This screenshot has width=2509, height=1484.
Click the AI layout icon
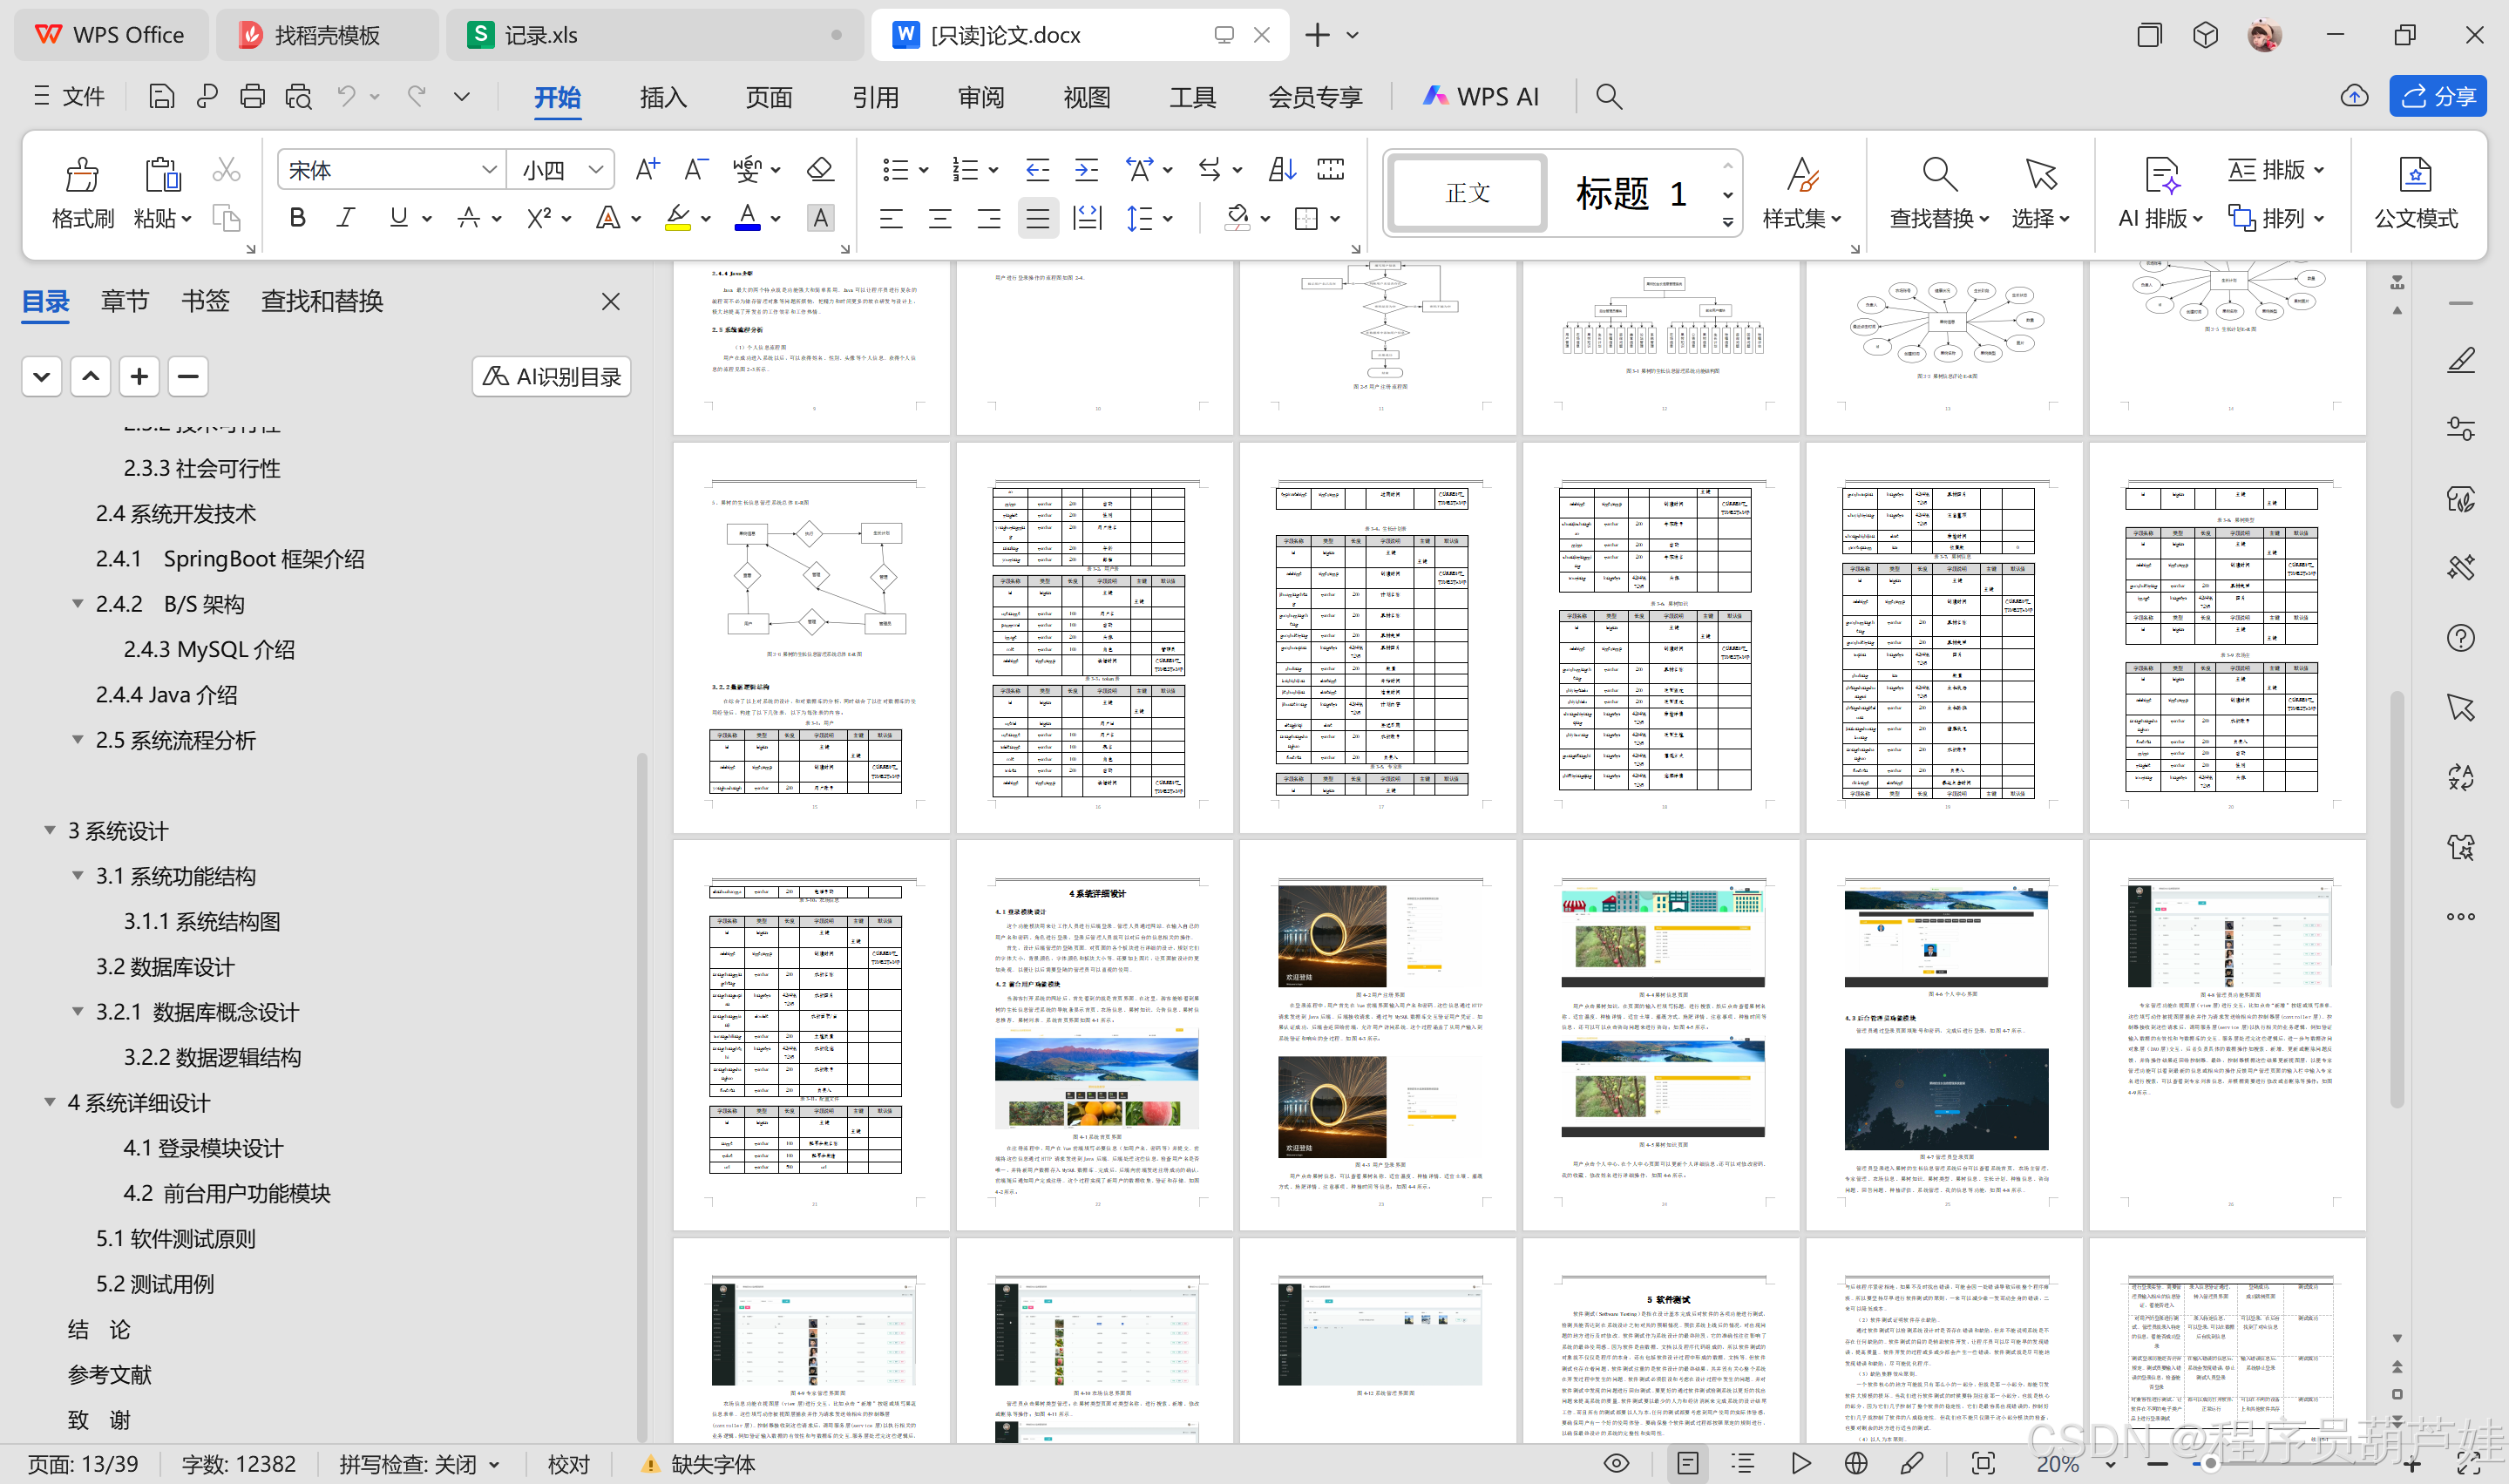pos(2160,176)
